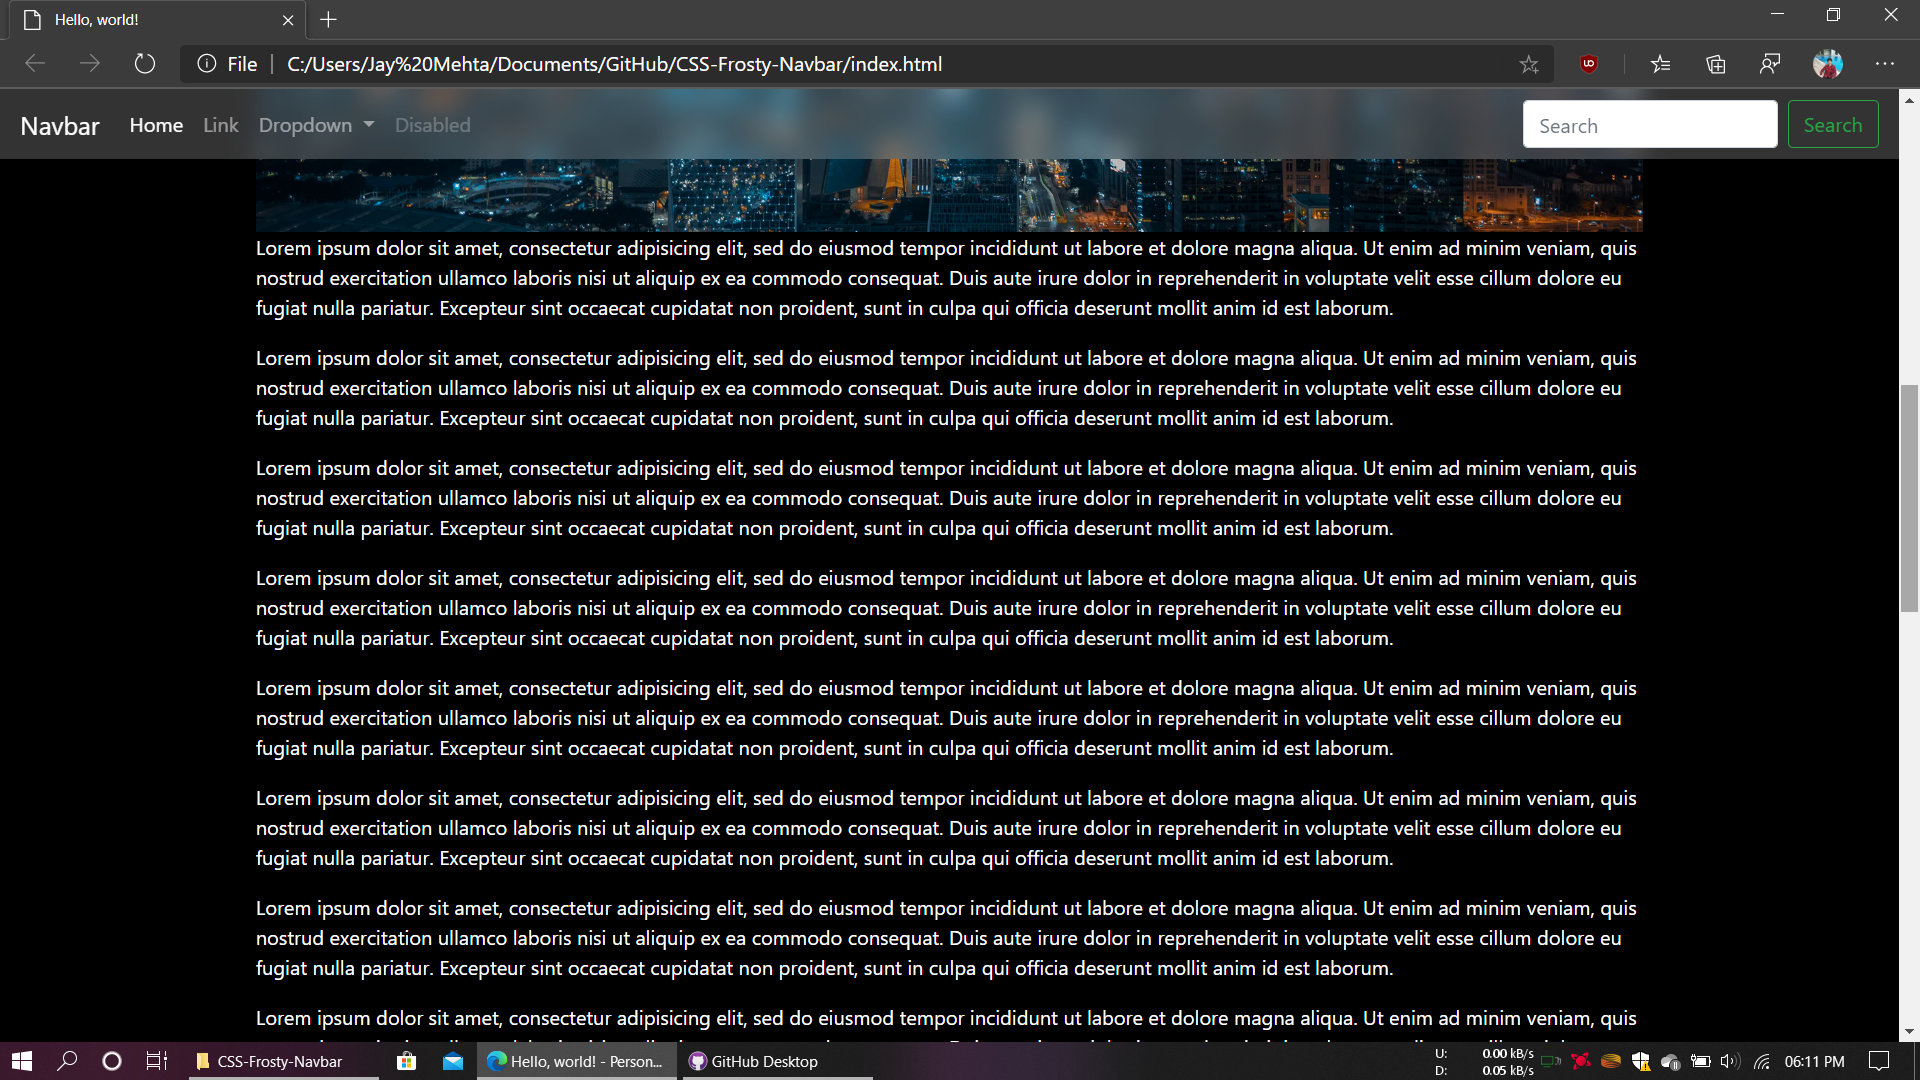Viewport: 1920px width, 1080px height.
Task: Open the CSS-Frosty-Navbar folder in taskbar
Action: (270, 1061)
